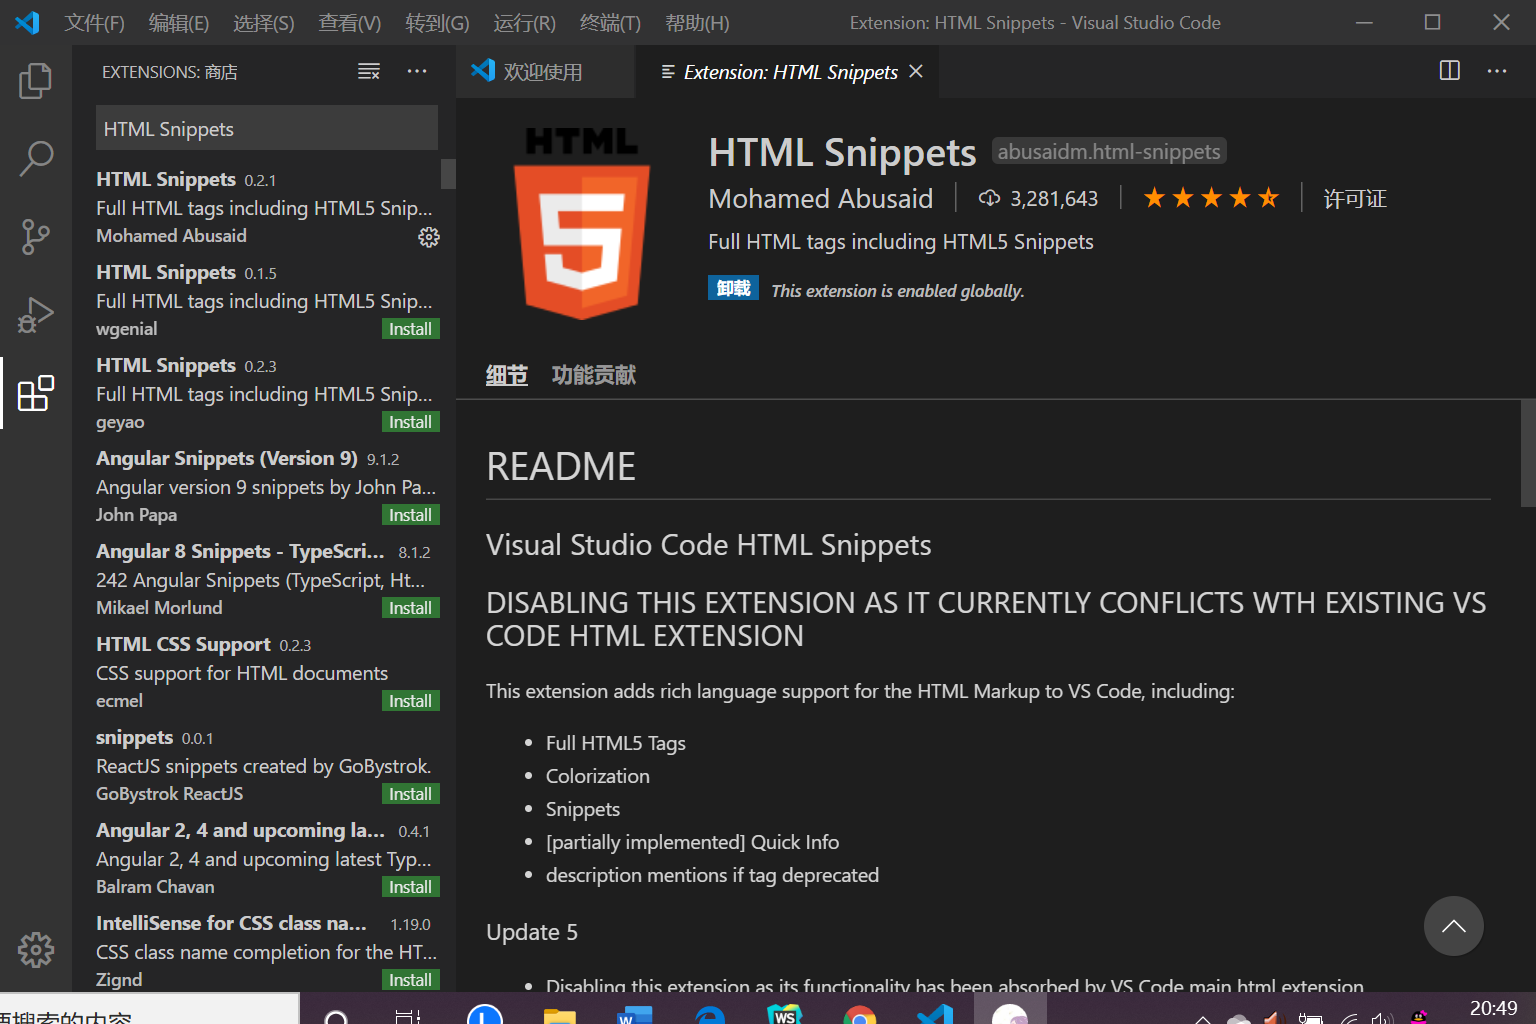1536x1024 pixels.
Task: Click the extensions search box with HTML Snippets
Action: (267, 129)
